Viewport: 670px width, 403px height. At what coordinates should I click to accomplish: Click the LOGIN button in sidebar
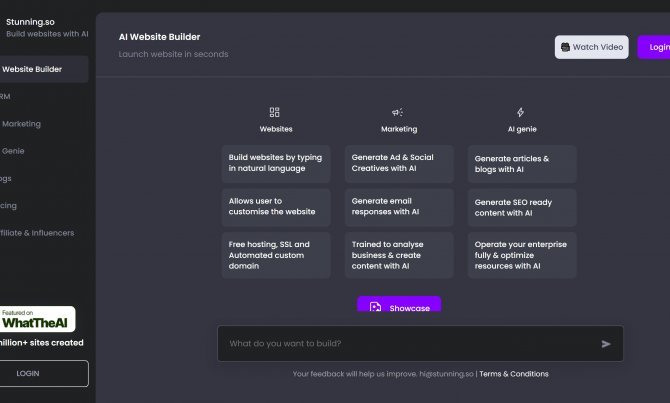[x=44, y=374]
